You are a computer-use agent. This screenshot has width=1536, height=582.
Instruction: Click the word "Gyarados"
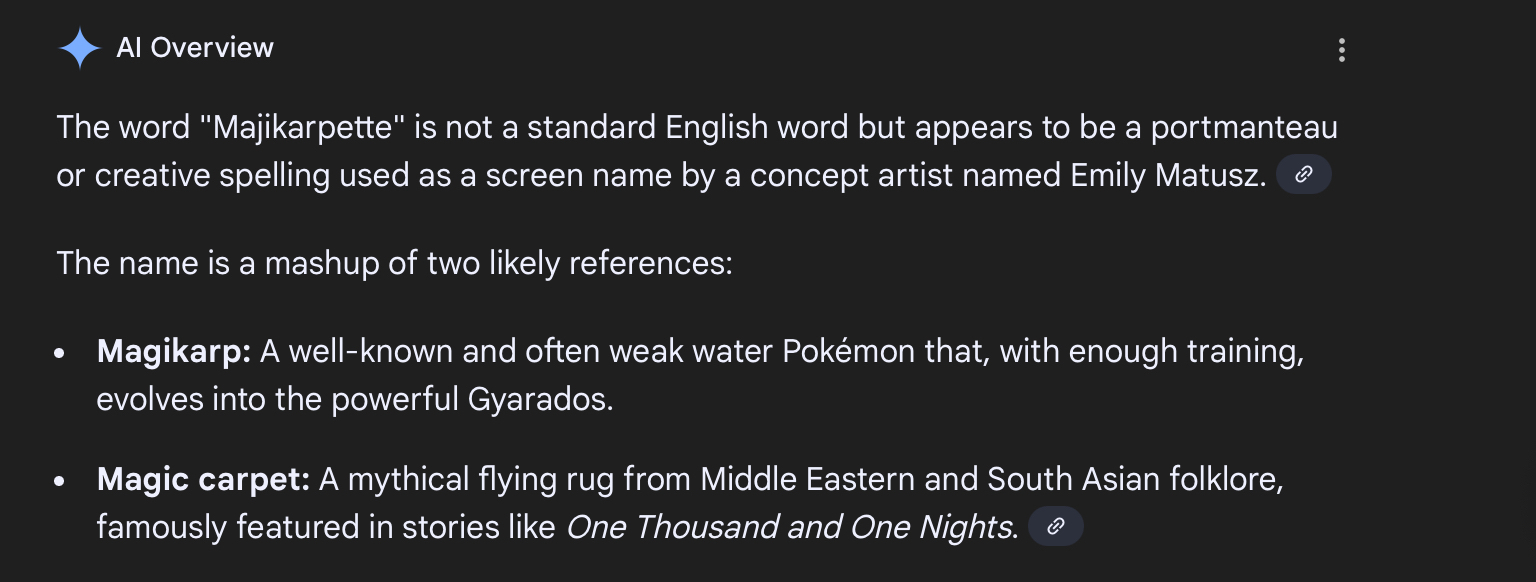539,400
